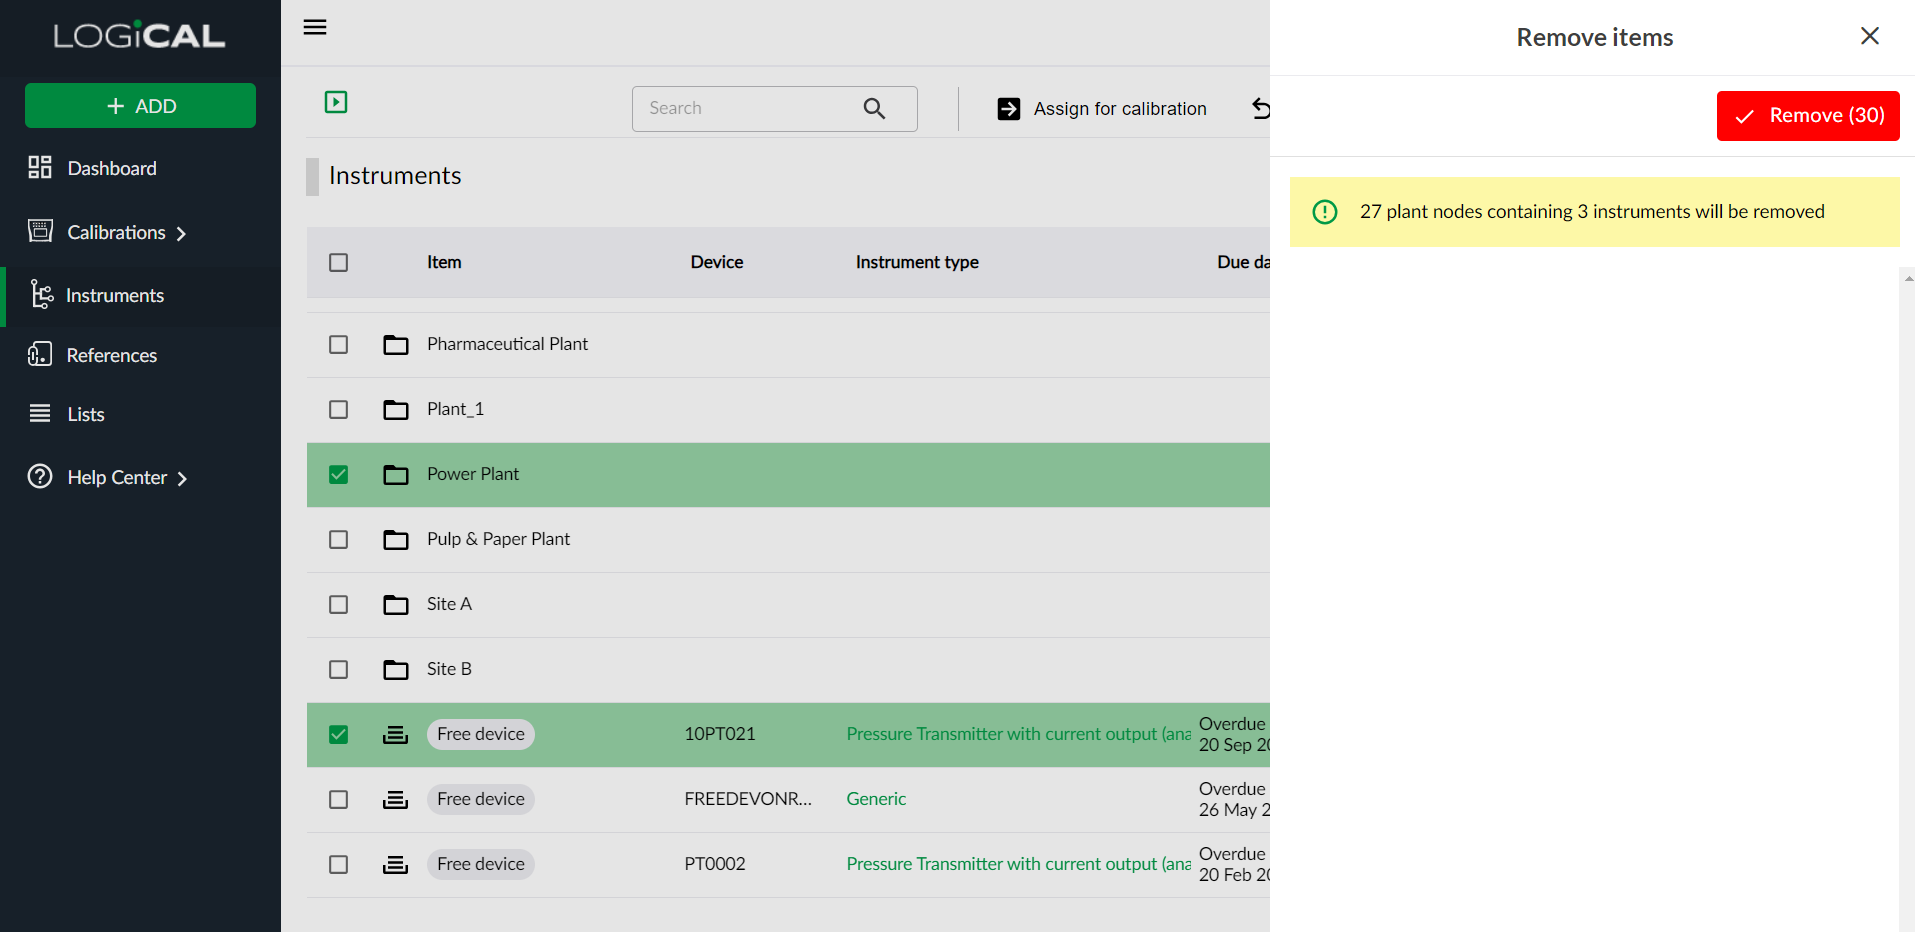Check the Site B checkbox
Viewport: 1915px width, 932px height.
tap(339, 670)
